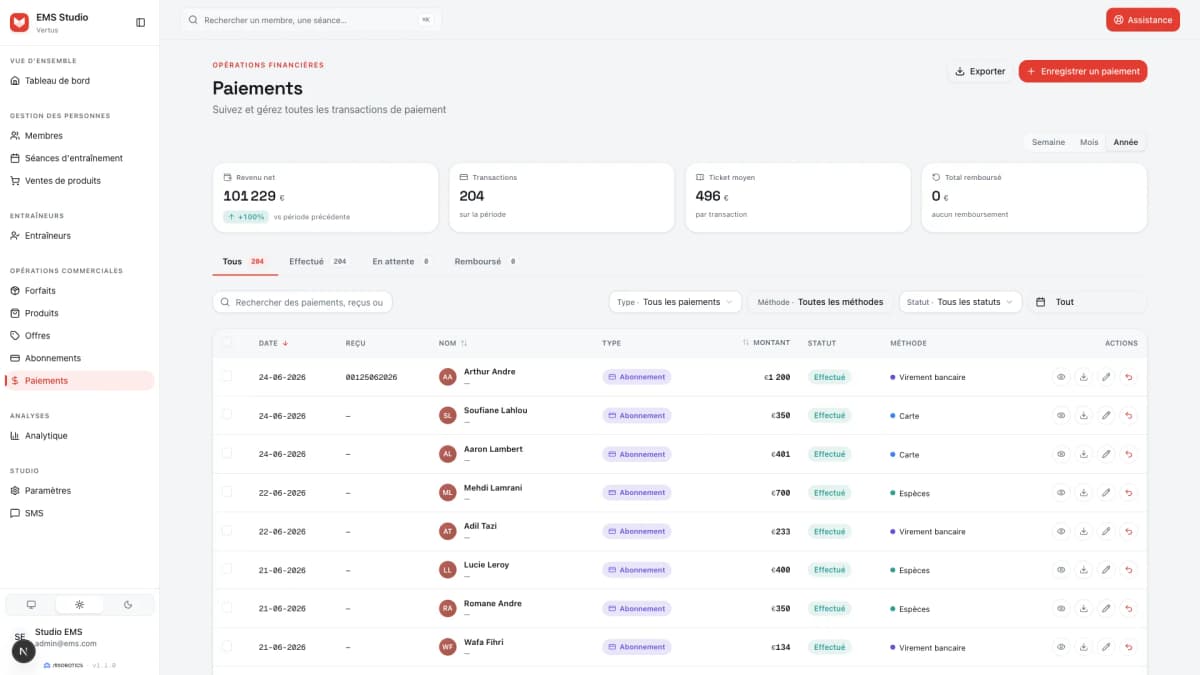Check the Mehdi Lamrani row checkbox
The width and height of the screenshot is (1200, 675).
(227, 491)
